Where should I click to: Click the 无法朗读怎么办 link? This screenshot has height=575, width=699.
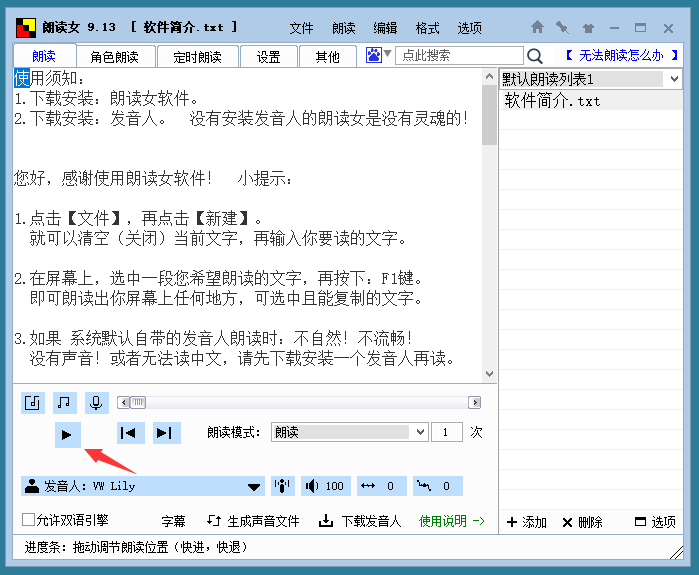pyautogui.click(x=621, y=55)
